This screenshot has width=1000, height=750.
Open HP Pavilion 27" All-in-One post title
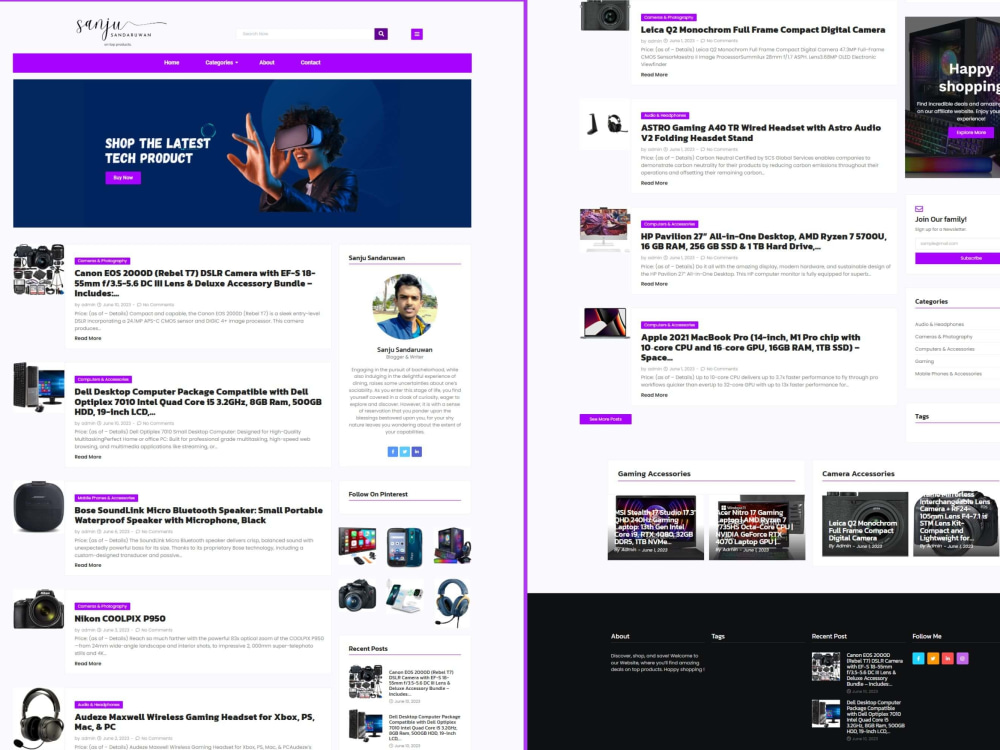coord(763,241)
